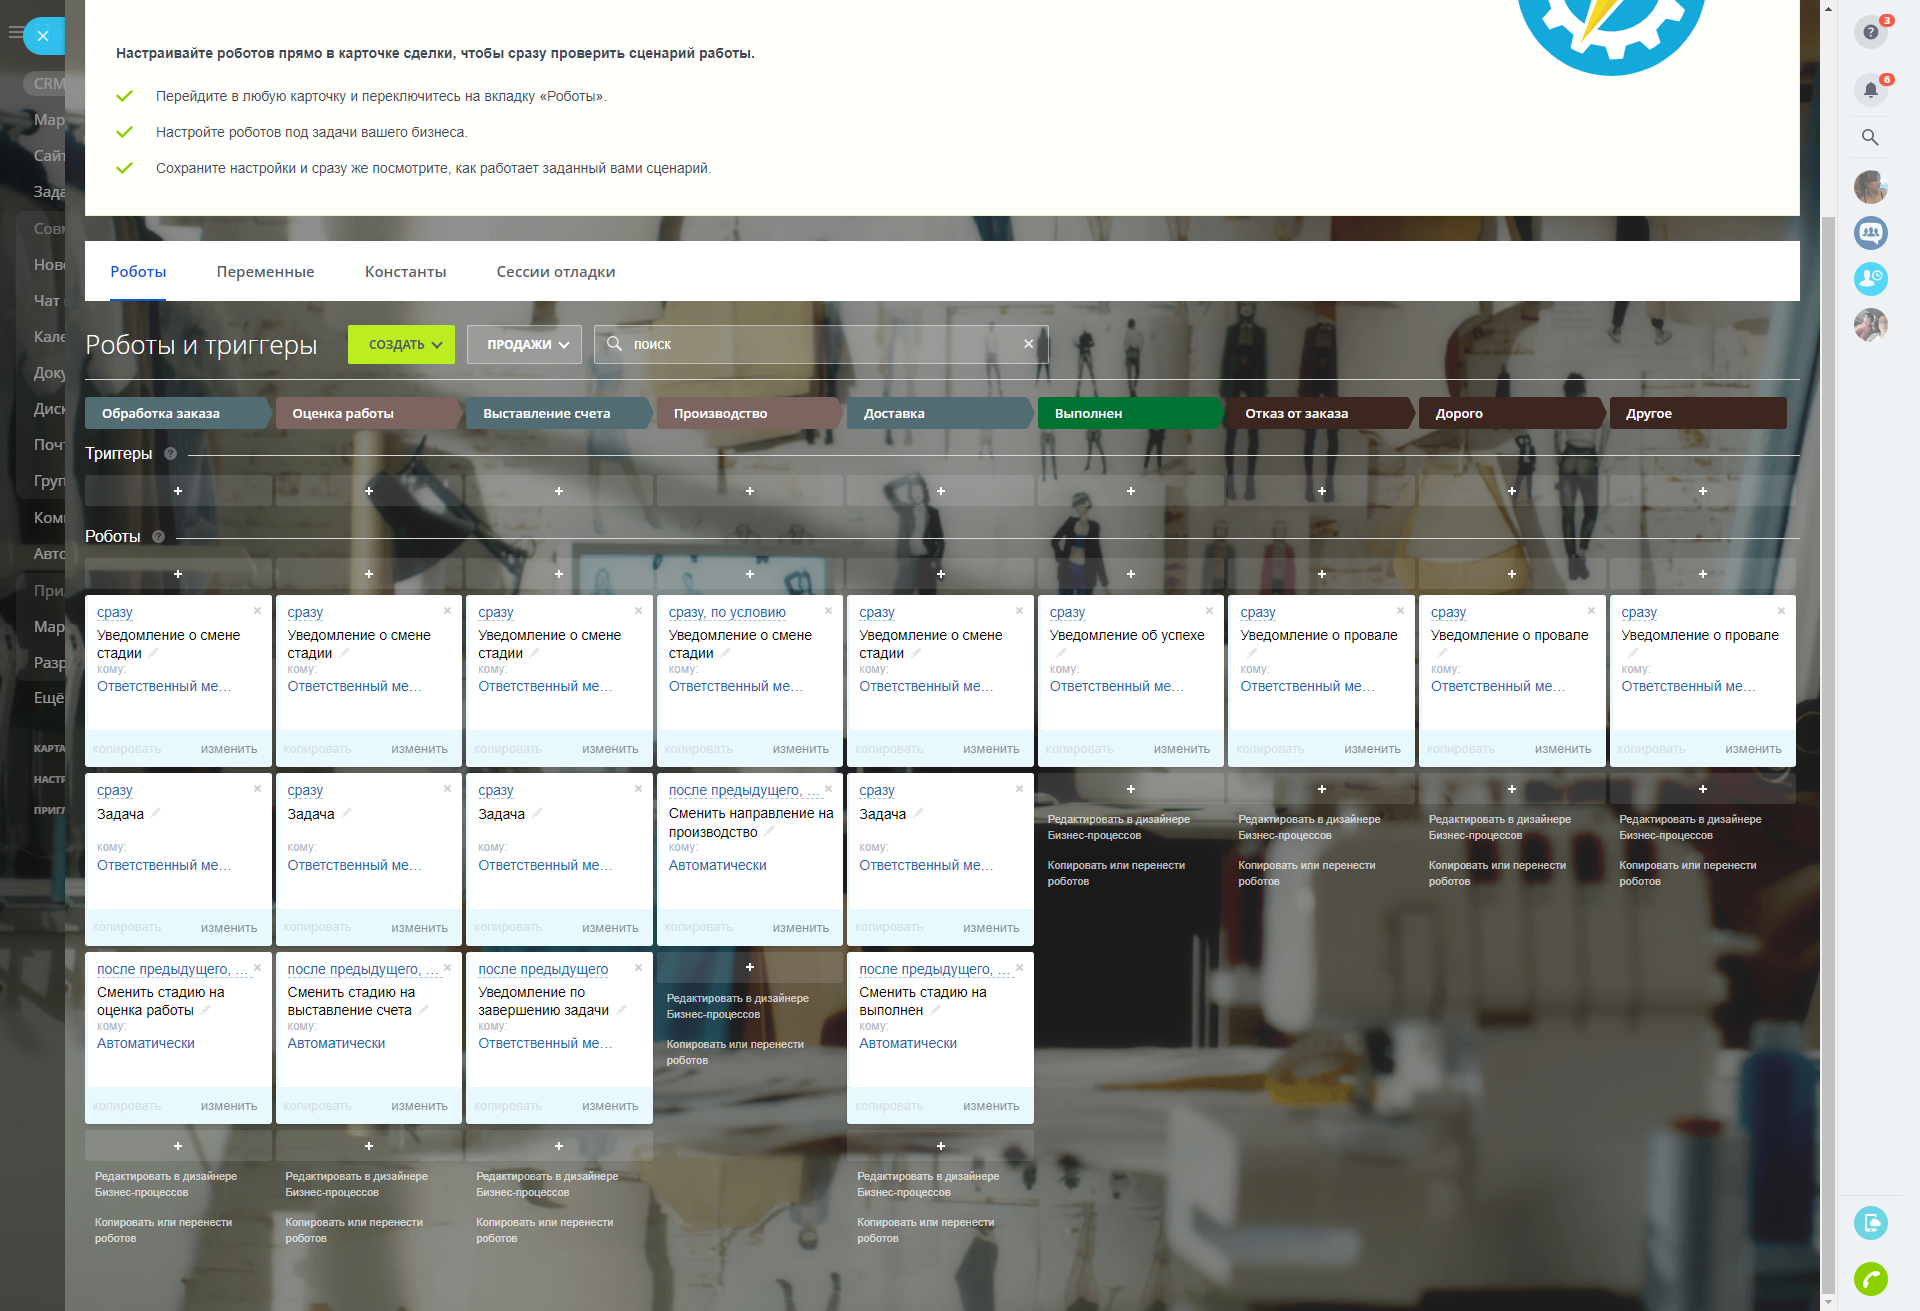This screenshot has width=1920, height=1311.
Task: Click question mark next to Роботы heading
Action: tap(158, 537)
